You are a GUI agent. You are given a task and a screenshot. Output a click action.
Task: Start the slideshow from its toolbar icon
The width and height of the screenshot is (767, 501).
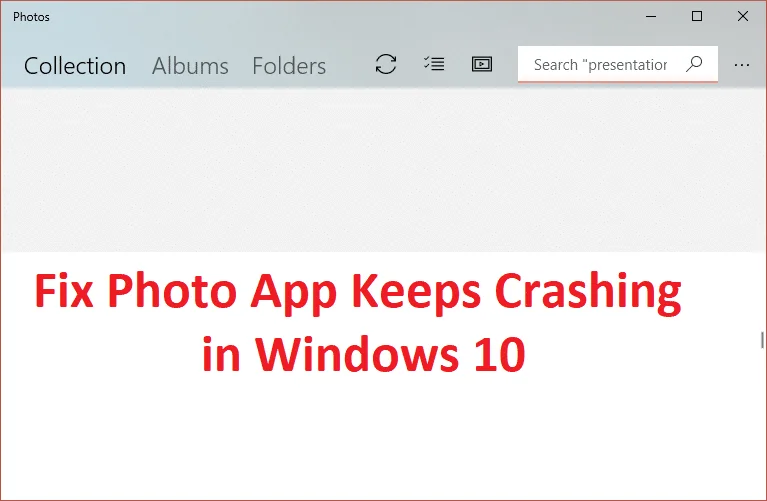(482, 64)
